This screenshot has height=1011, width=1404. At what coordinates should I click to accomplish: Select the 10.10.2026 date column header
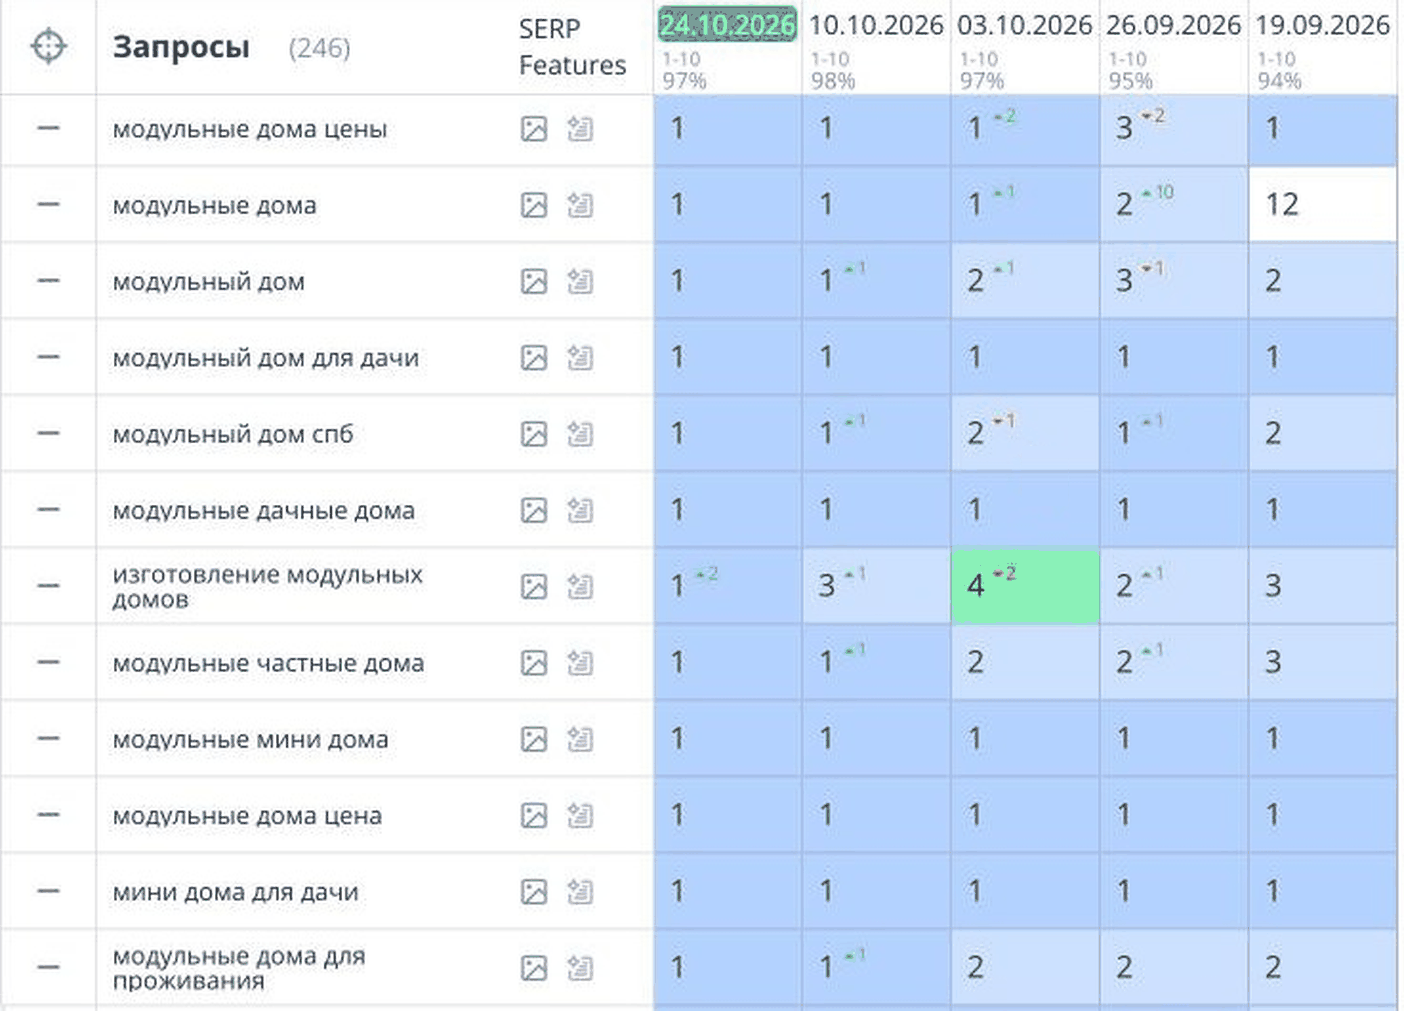876,25
